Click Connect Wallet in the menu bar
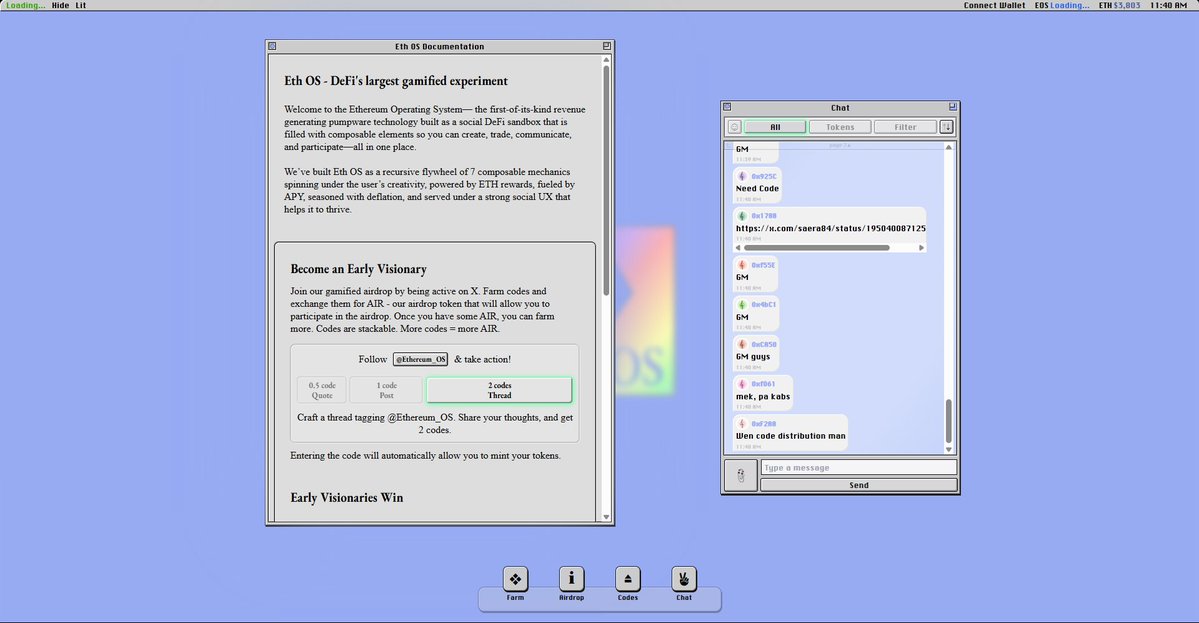This screenshot has height=623, width=1199. (x=994, y=5)
